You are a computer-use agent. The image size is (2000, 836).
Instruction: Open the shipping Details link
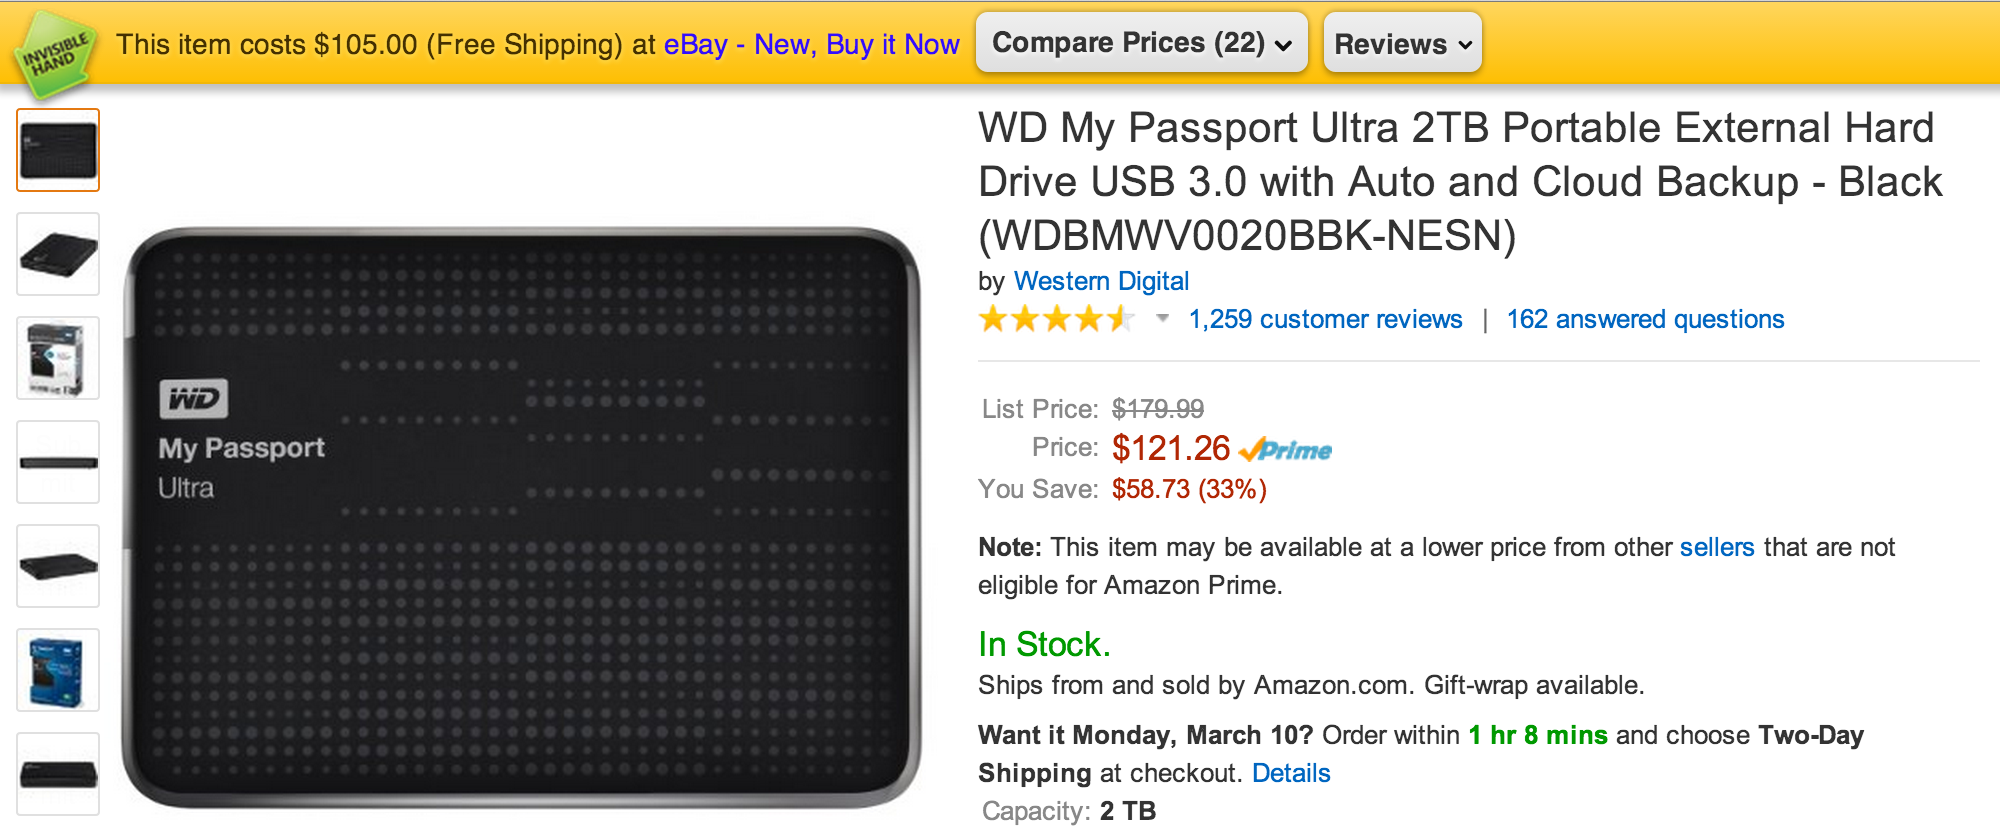coord(1291,774)
